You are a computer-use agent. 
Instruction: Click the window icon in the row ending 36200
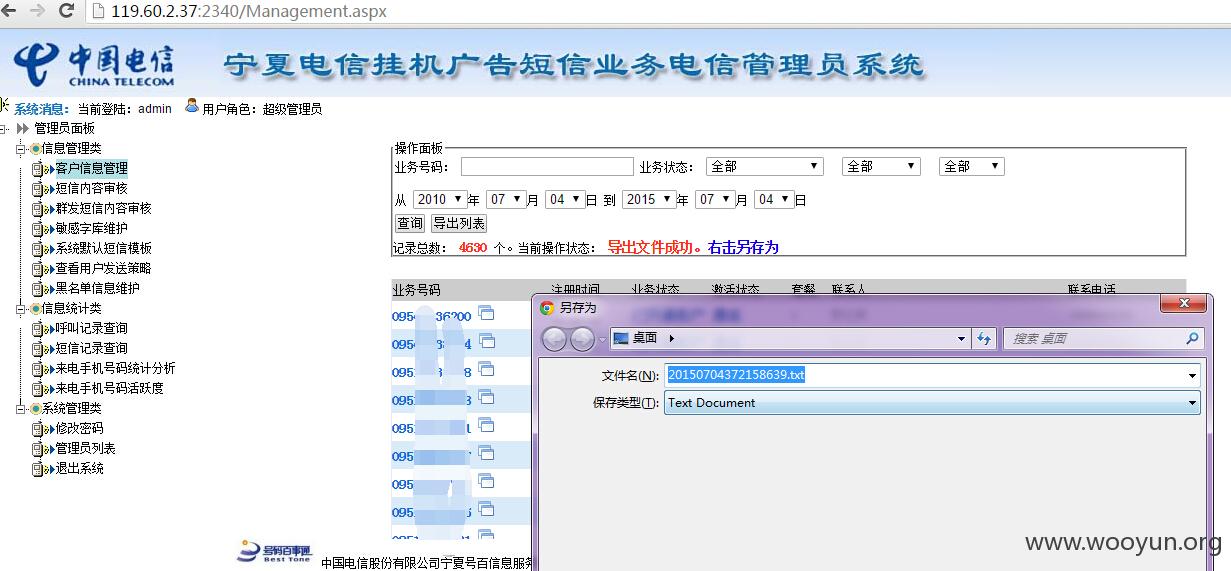pyautogui.click(x=486, y=314)
